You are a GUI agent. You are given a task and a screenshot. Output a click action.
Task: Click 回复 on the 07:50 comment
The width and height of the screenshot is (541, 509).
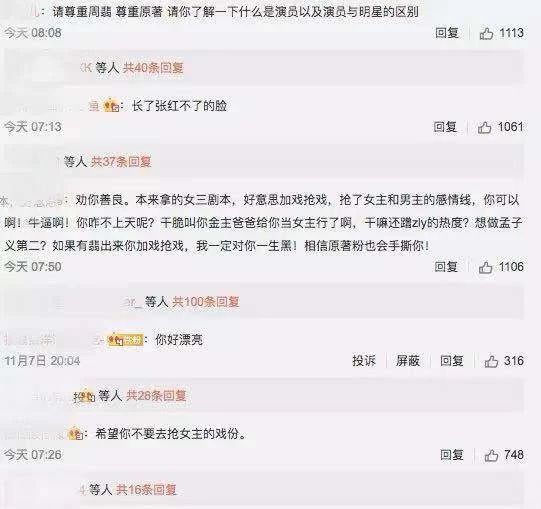tap(446, 267)
